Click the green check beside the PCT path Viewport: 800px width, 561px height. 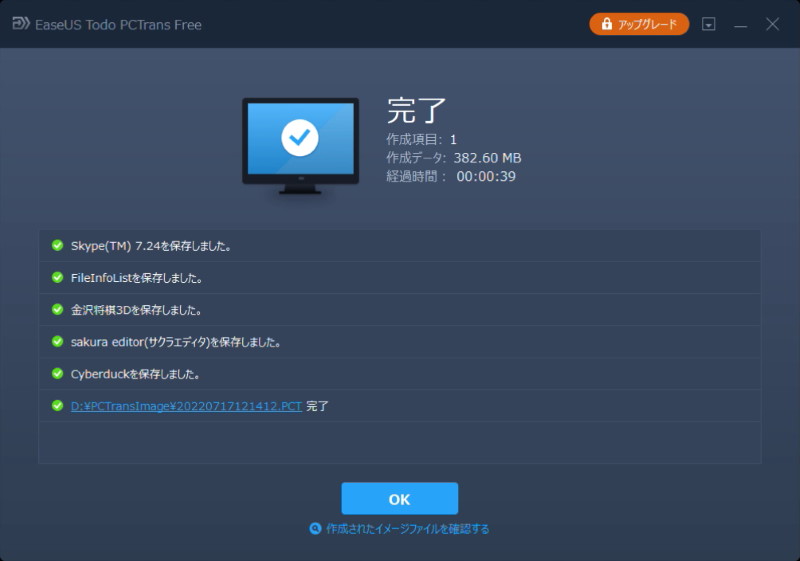pos(57,406)
